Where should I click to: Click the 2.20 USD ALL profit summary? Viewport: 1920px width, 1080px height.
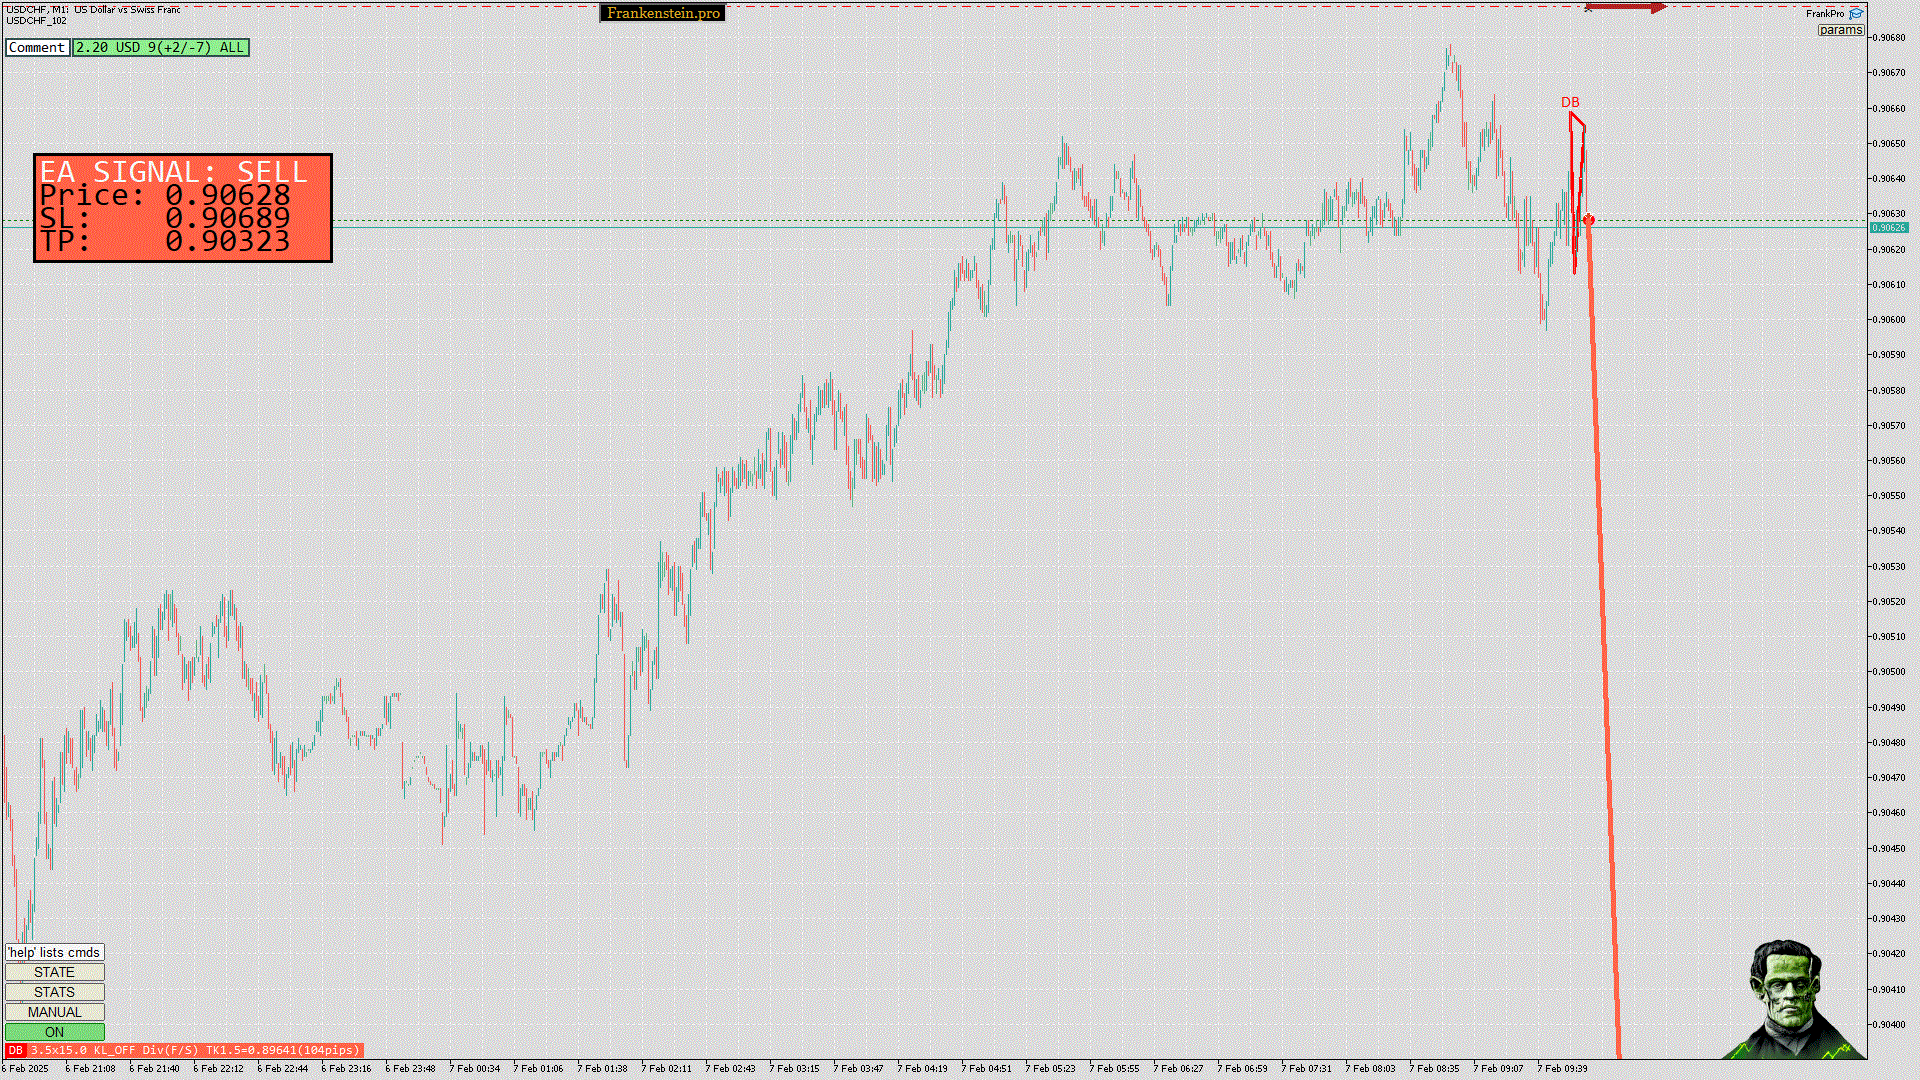(x=160, y=47)
